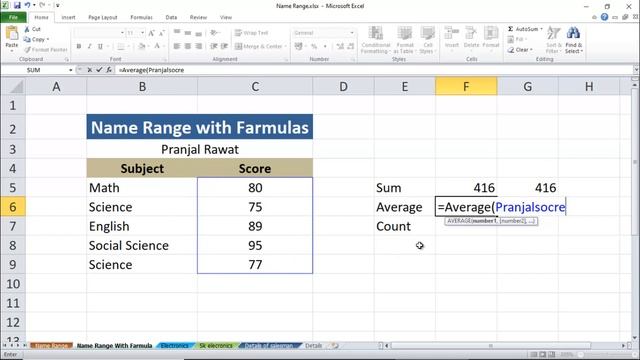Toggle Underline formatting
The height and width of the screenshot is (360, 640).
pos(100,47)
